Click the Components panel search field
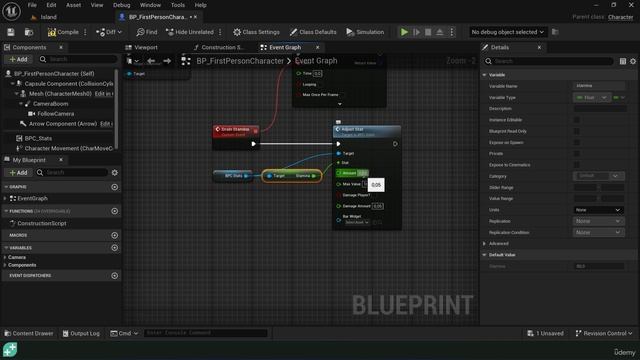 tap(78, 60)
